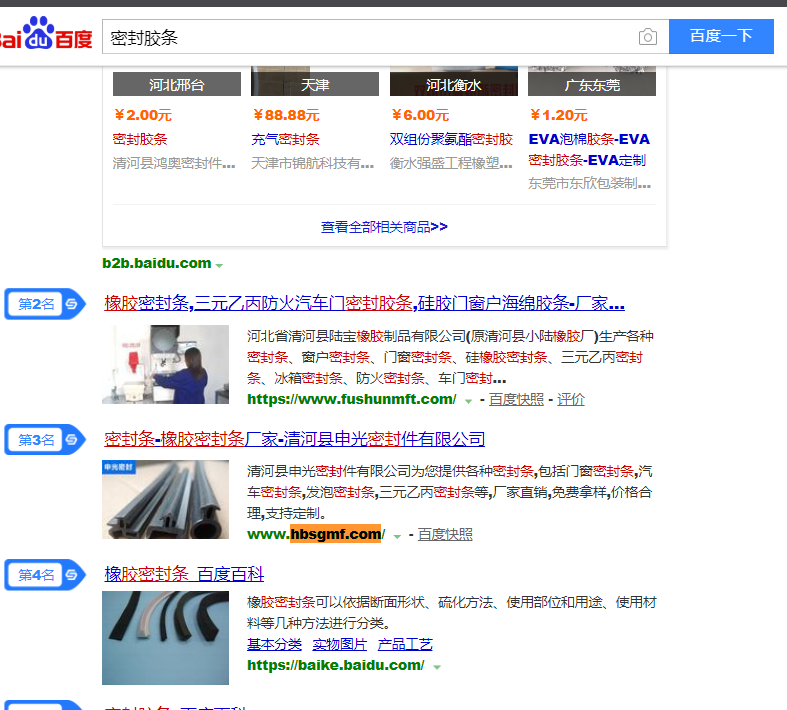Click the Baike rubber seal strip thumbnail

(x=166, y=638)
